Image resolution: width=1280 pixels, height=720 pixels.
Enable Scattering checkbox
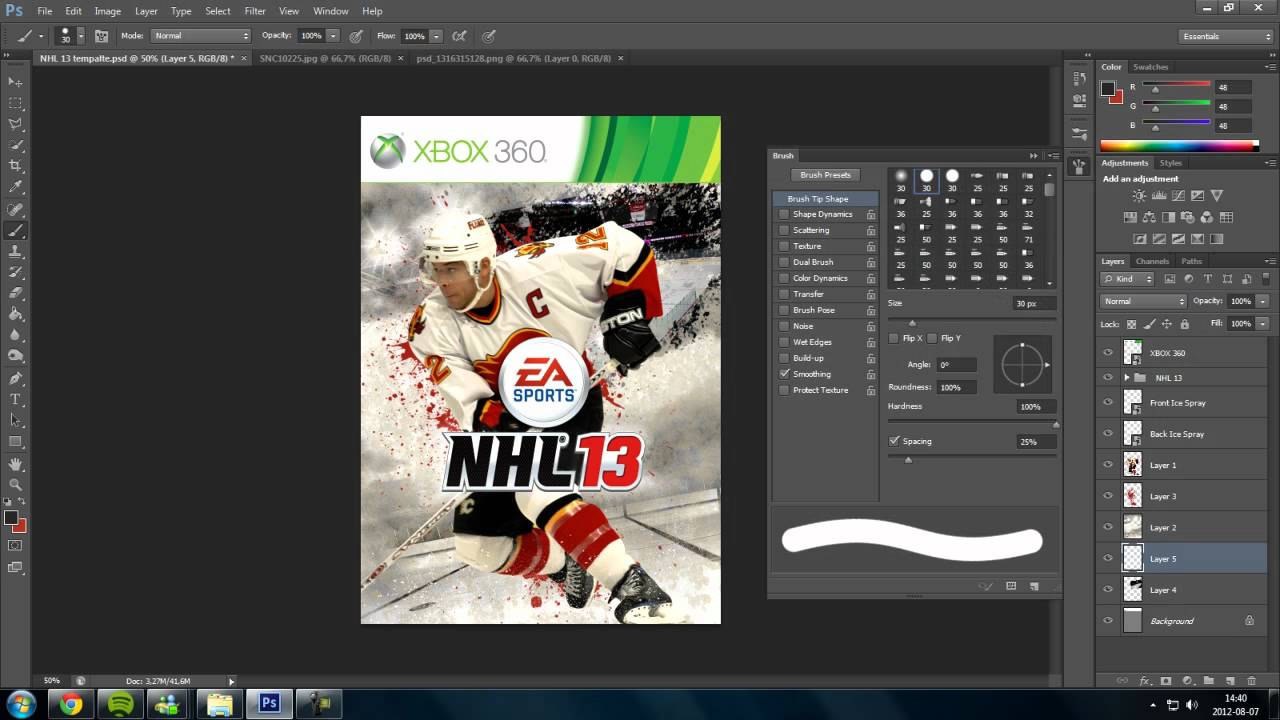tap(784, 230)
